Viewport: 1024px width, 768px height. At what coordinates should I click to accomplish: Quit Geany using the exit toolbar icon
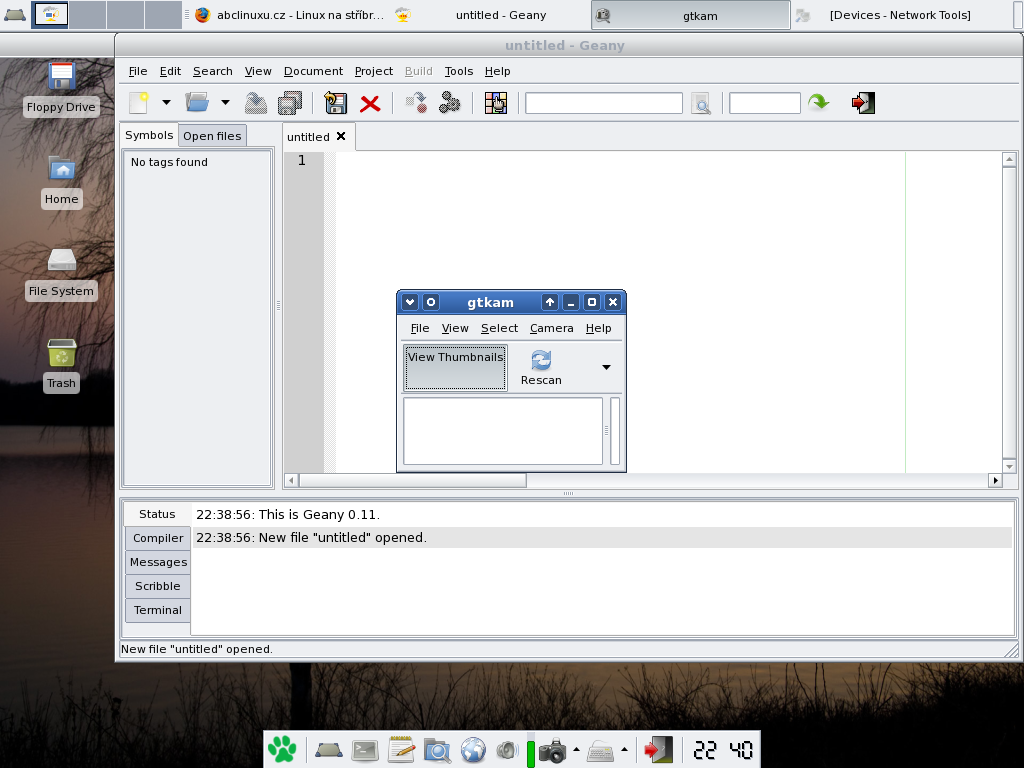click(x=863, y=103)
